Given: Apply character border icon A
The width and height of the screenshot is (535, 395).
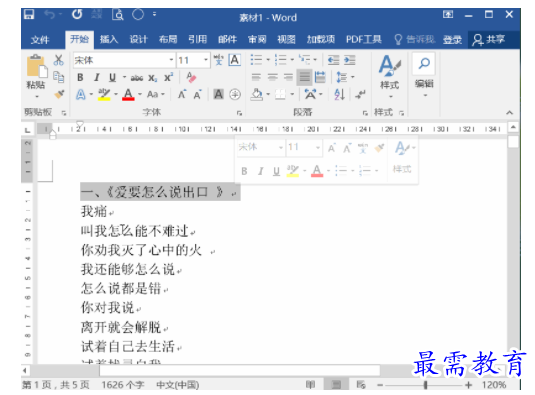Looking at the screenshot, I should pyautogui.click(x=235, y=60).
